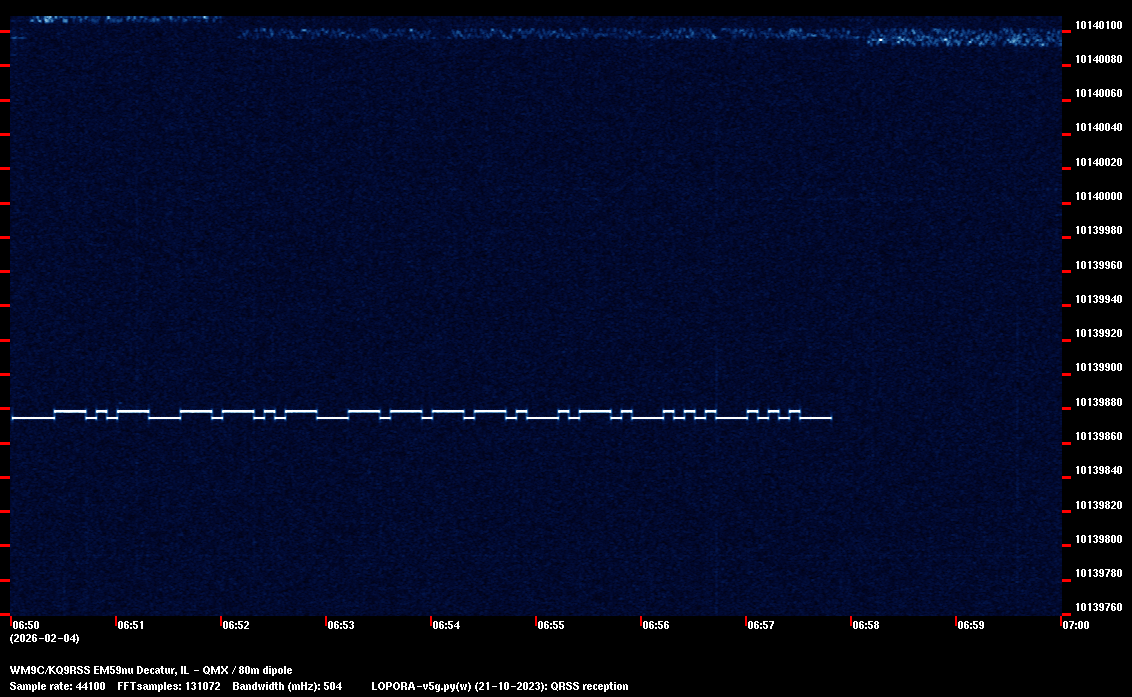Click the Bandwidth (mHz): 504 text
The width and height of the screenshot is (1132, 697).
(287, 686)
